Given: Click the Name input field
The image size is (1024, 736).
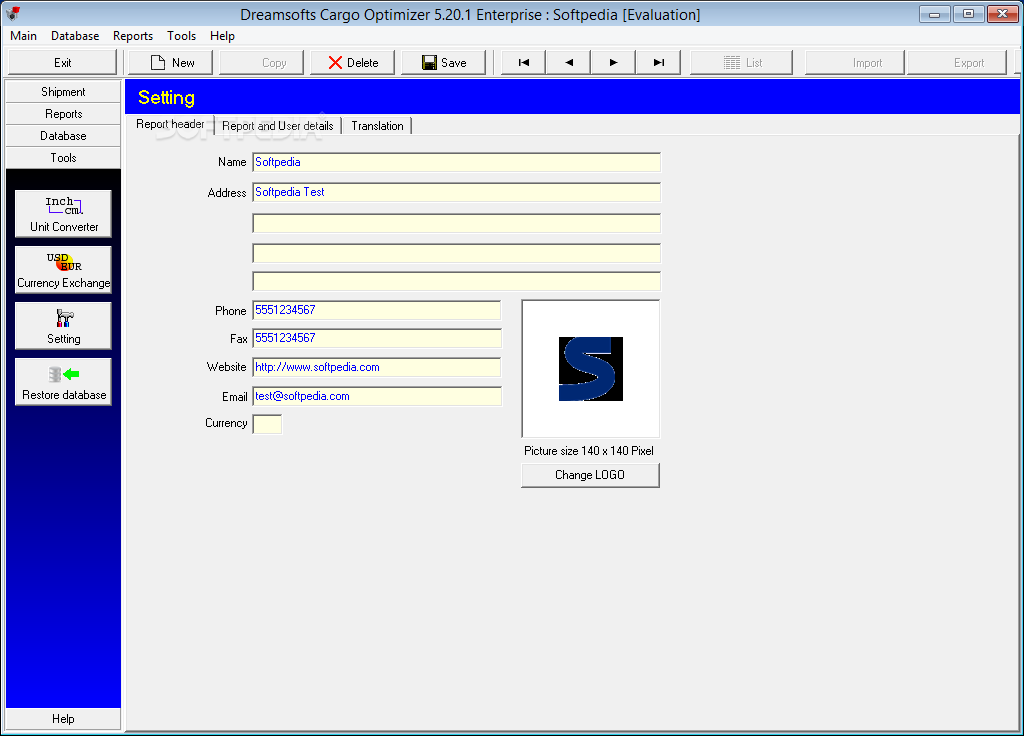Looking at the screenshot, I should click(456, 162).
